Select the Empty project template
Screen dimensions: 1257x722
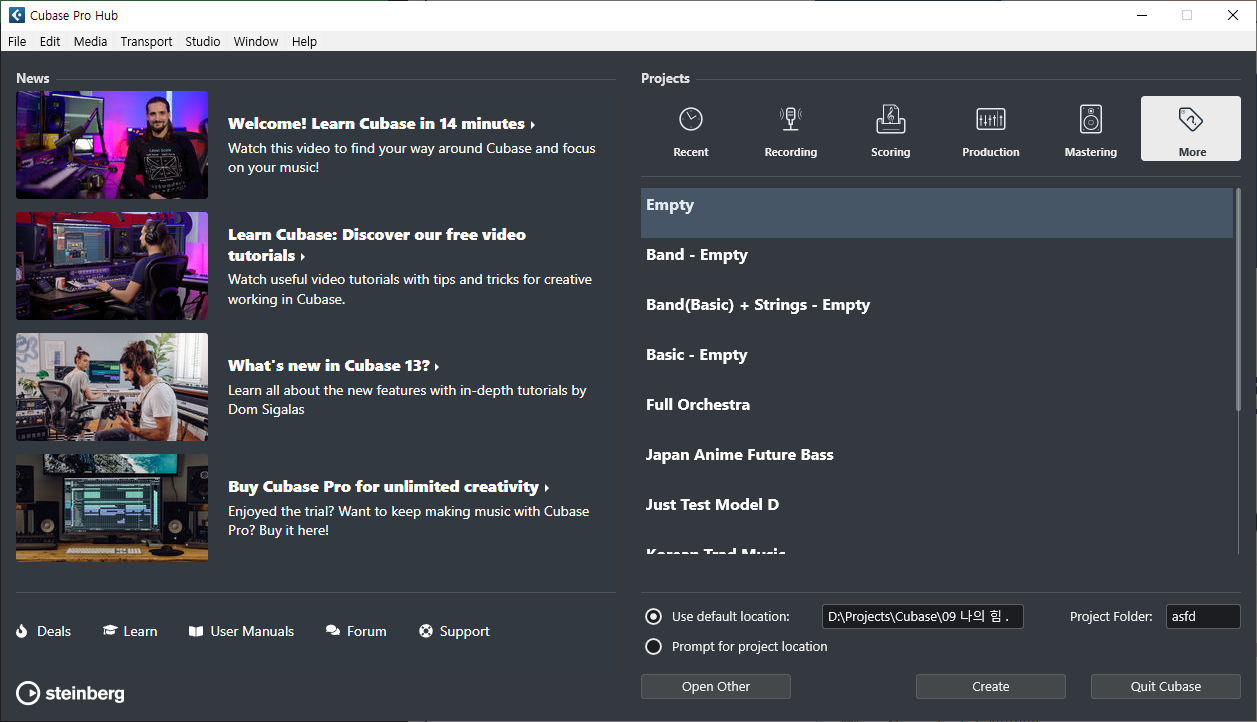click(937, 213)
